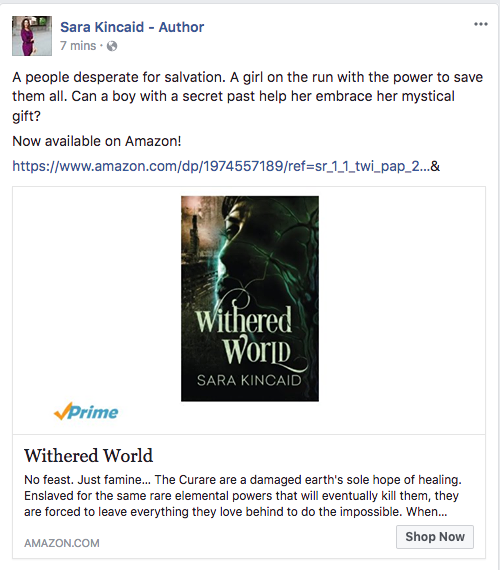Click Sara Kincaid's profile picture
500x570 pixels.
tap(32, 36)
